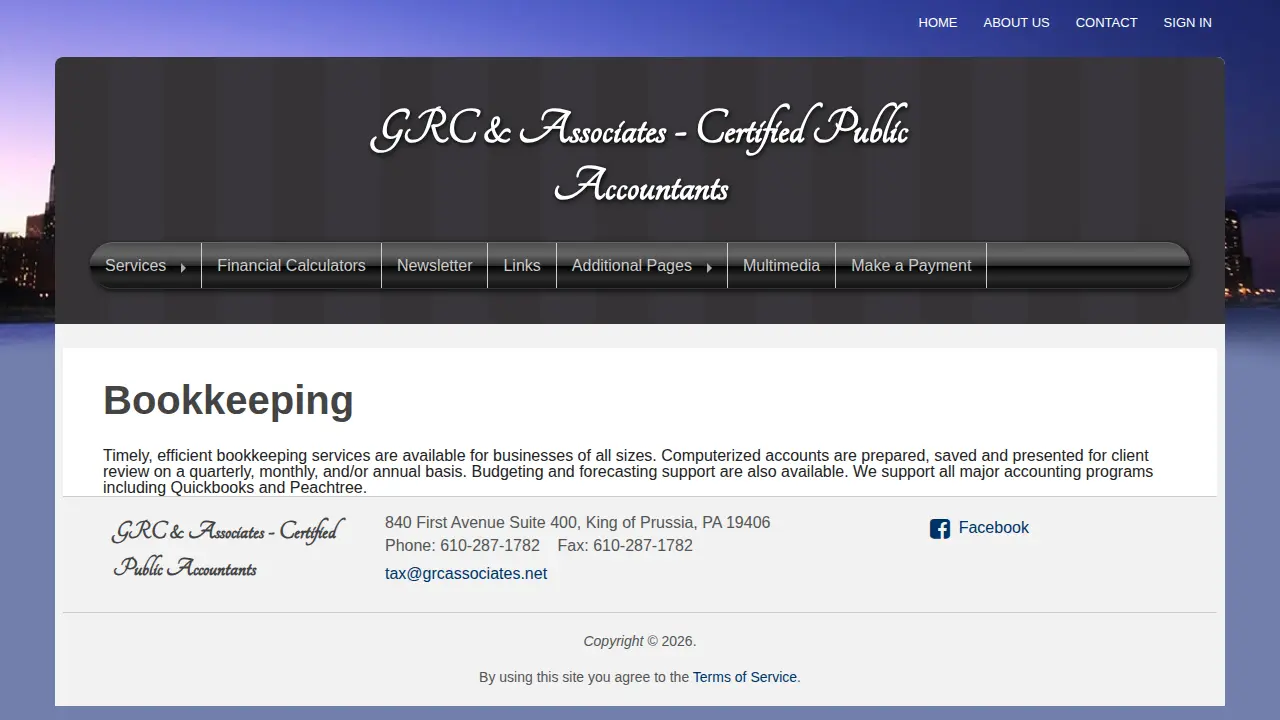Click the Phone: 610-287-1782 text
The width and height of the screenshot is (1280, 720).
tap(462, 545)
